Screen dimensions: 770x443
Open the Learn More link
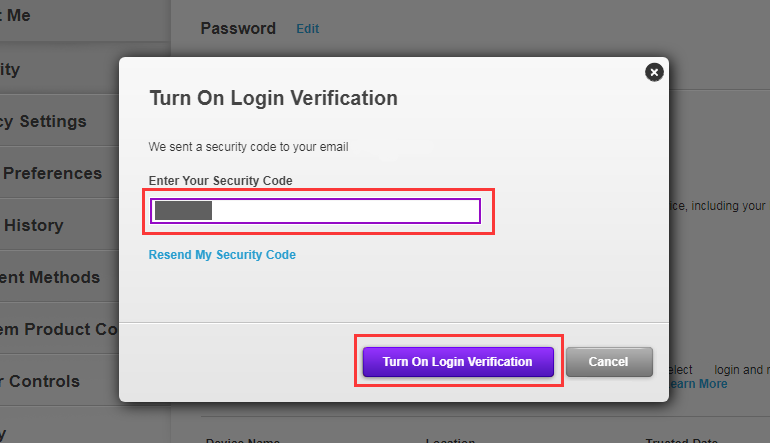tap(698, 384)
